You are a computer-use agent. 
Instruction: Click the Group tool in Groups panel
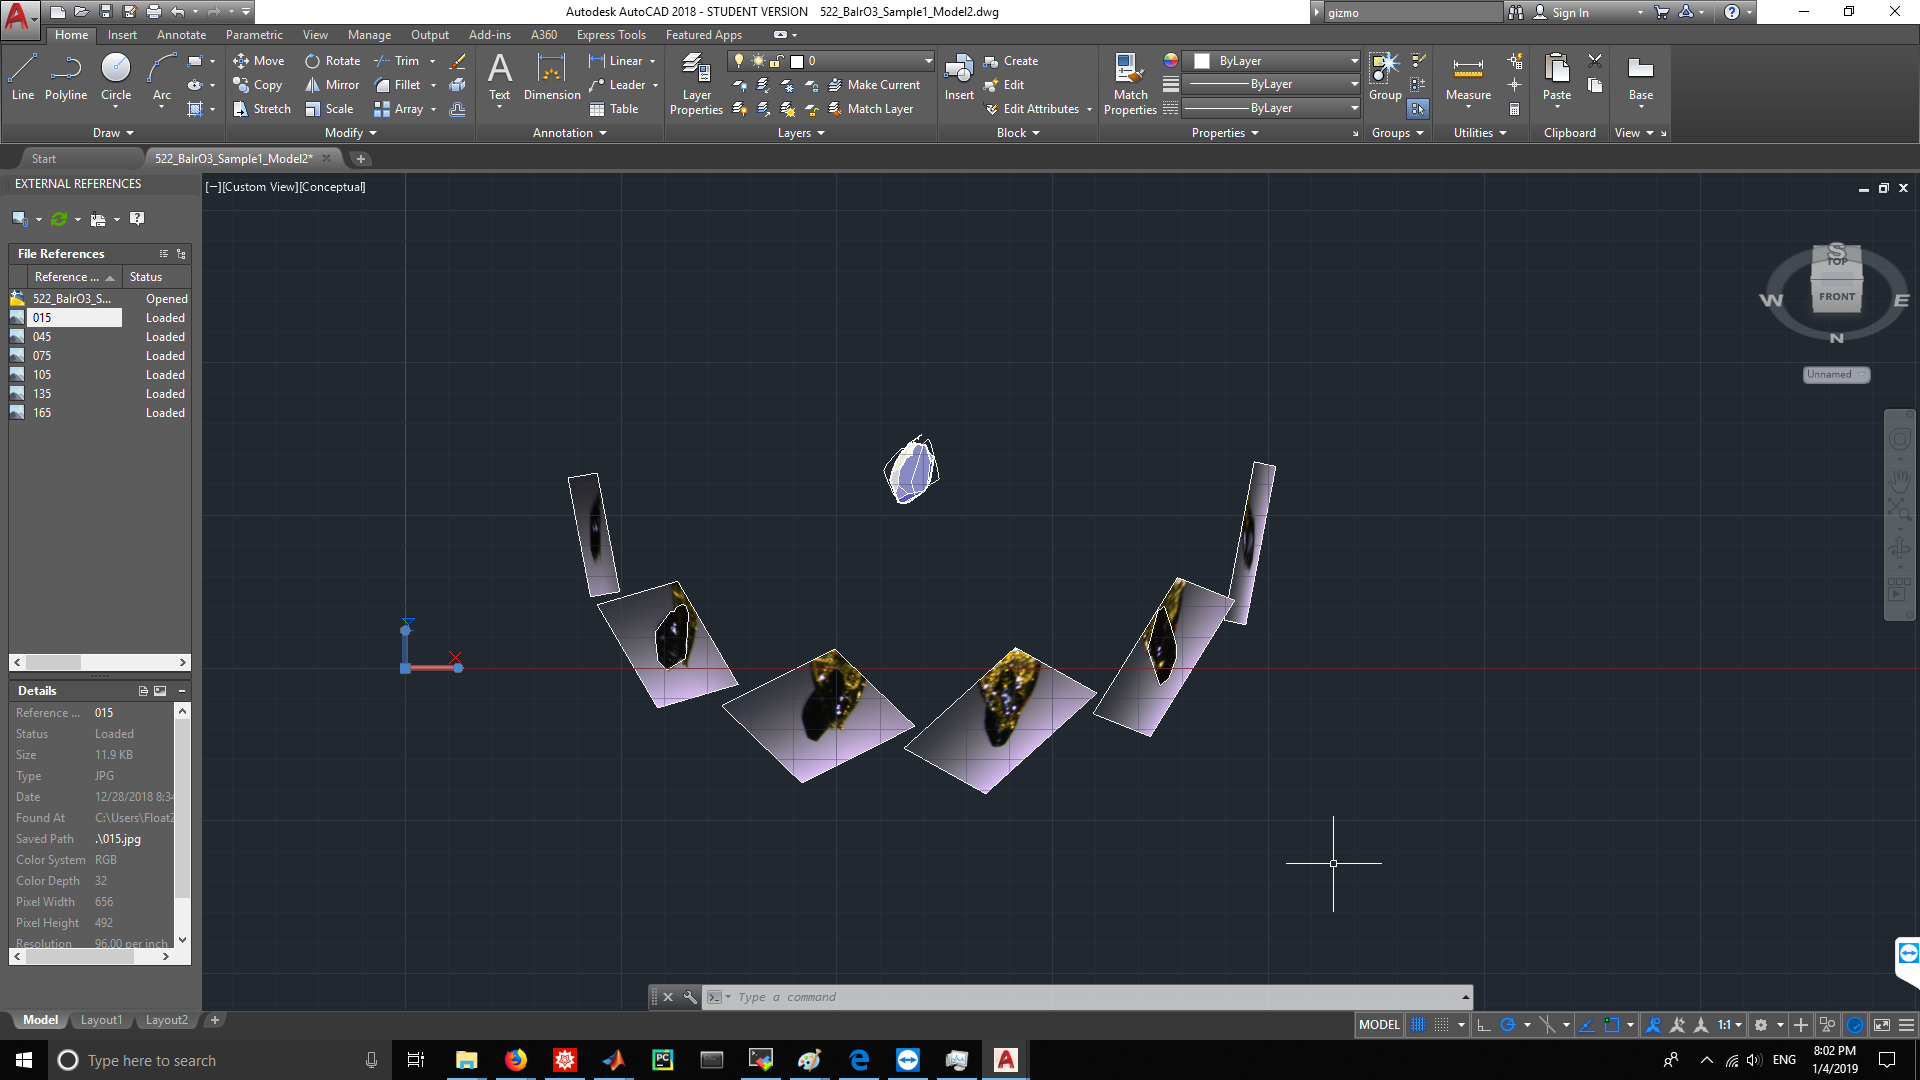(x=1383, y=75)
